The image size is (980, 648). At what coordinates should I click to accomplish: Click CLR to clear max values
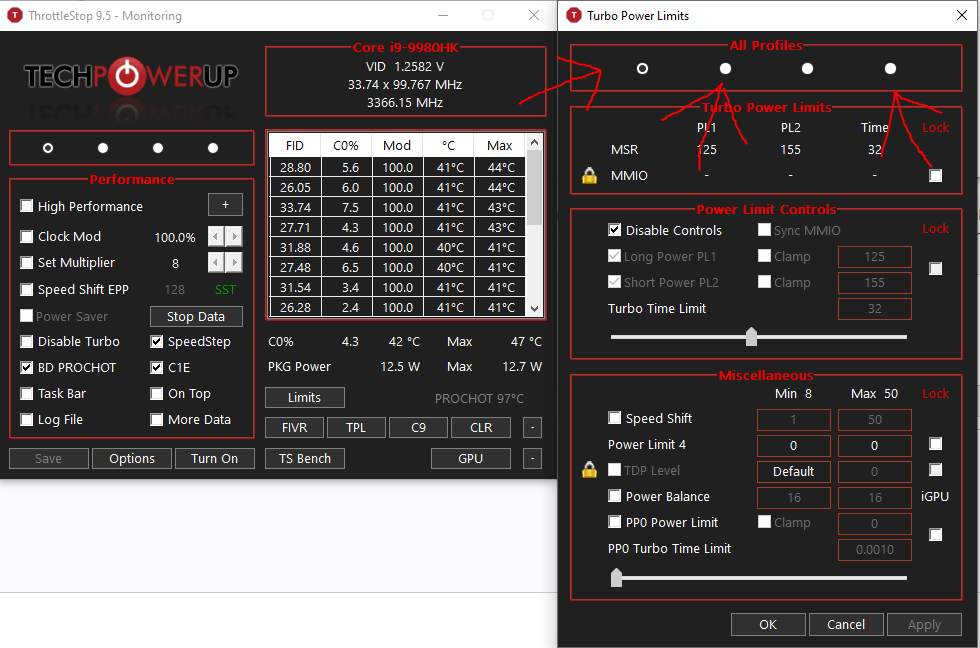pyautogui.click(x=481, y=428)
